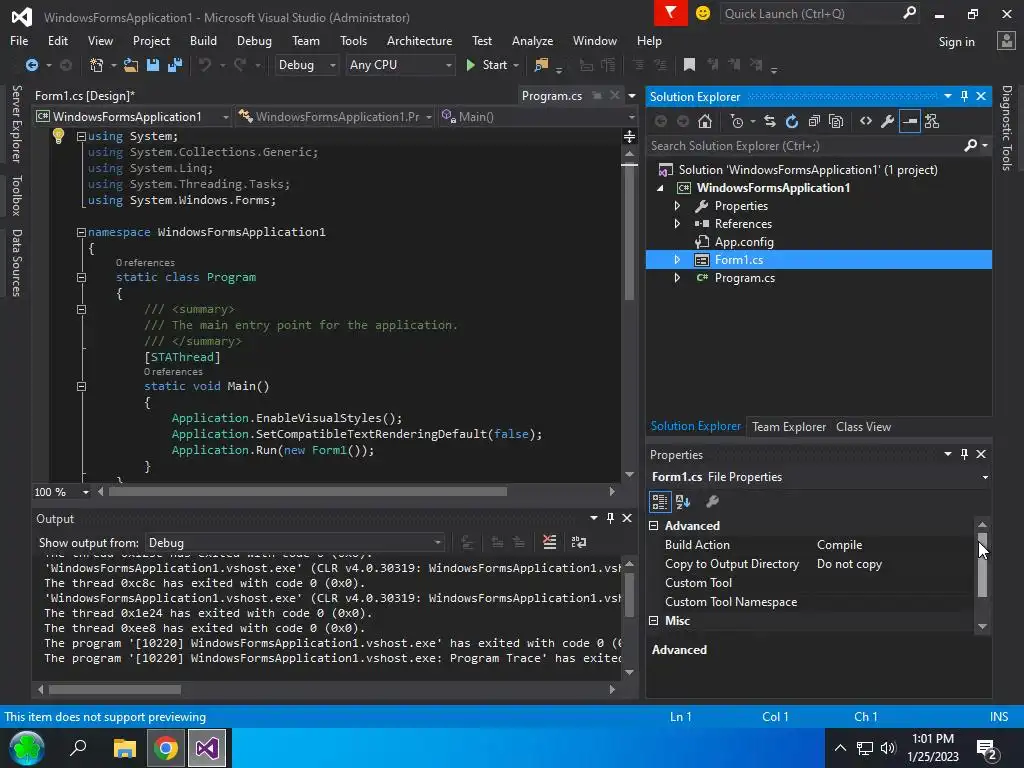Viewport: 1024px width, 768px height.
Task: Click the Navigate Backward arrow icon
Action: (x=31, y=65)
